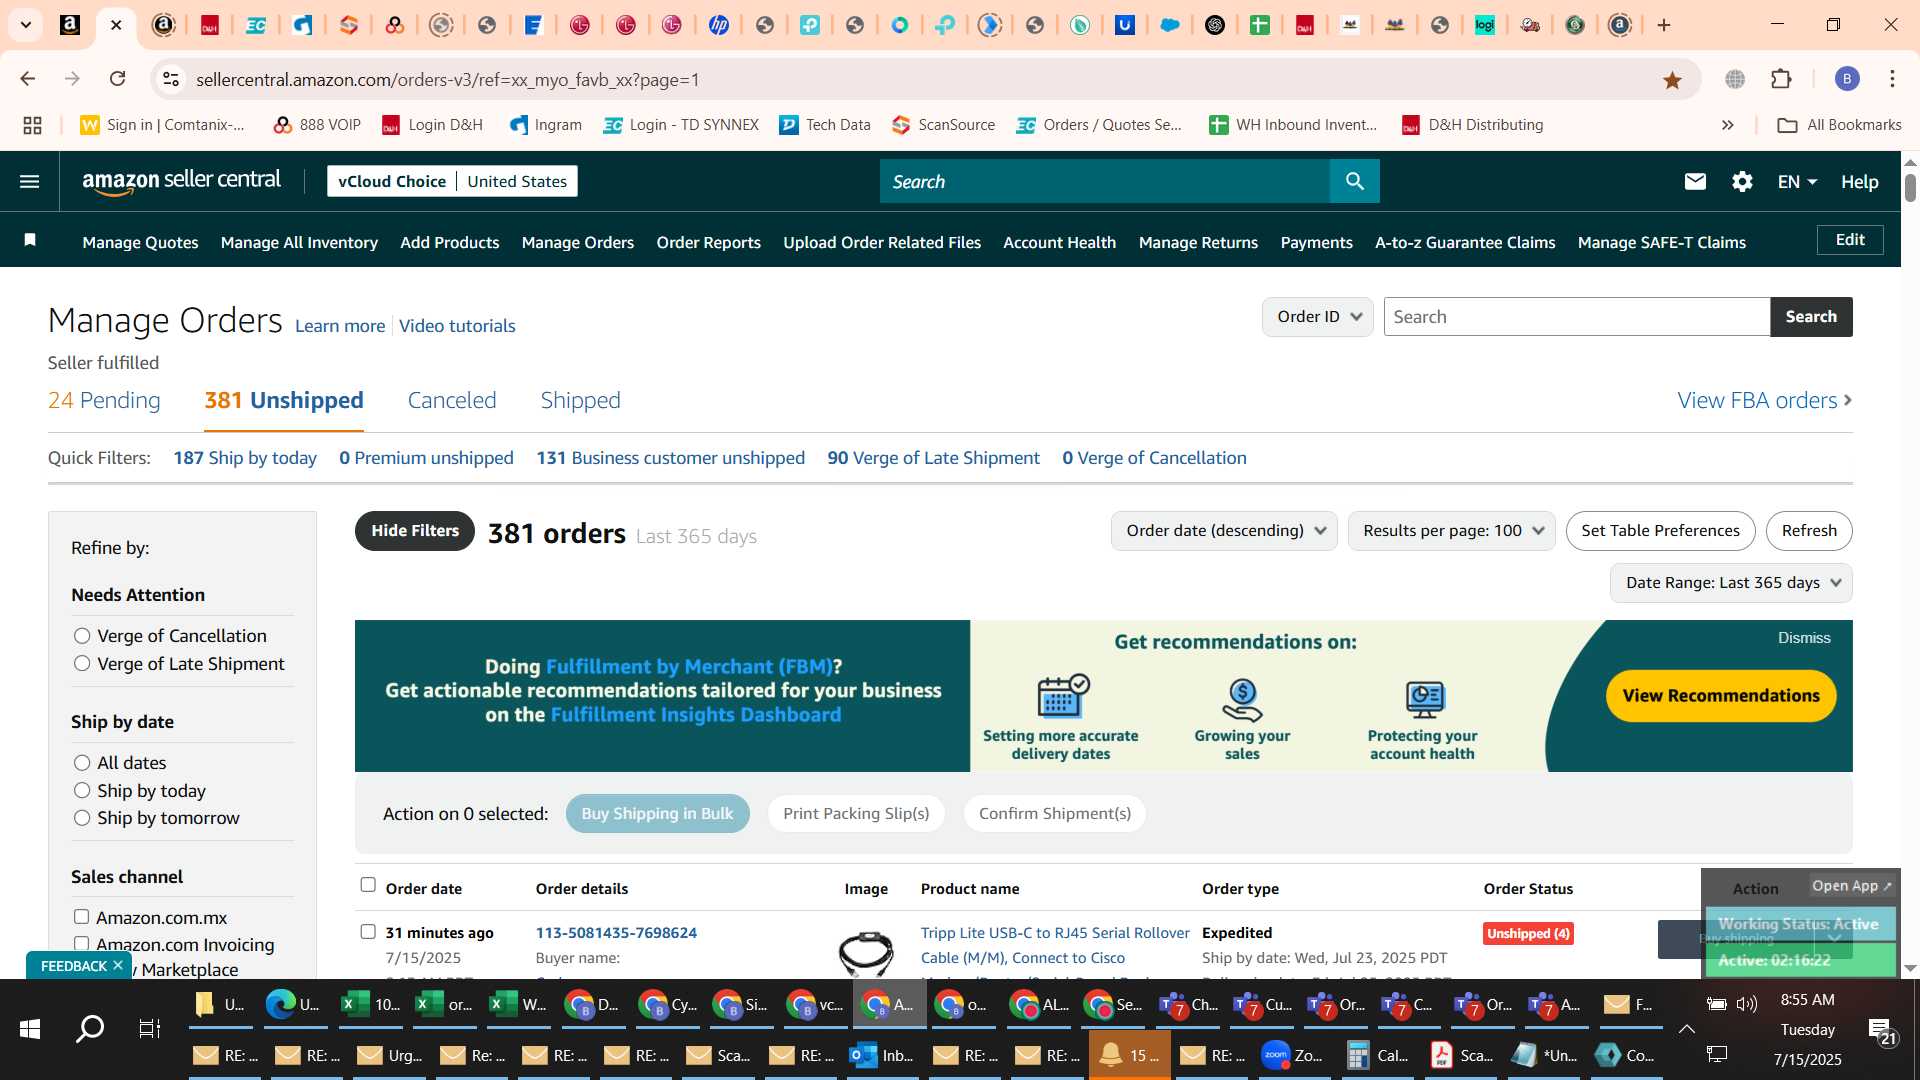Select the All dates radio button
This screenshot has height=1080, width=1920.
pos(82,763)
